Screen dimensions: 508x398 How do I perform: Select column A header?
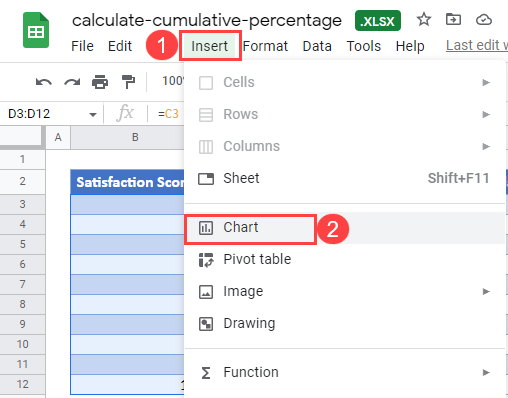[58, 137]
